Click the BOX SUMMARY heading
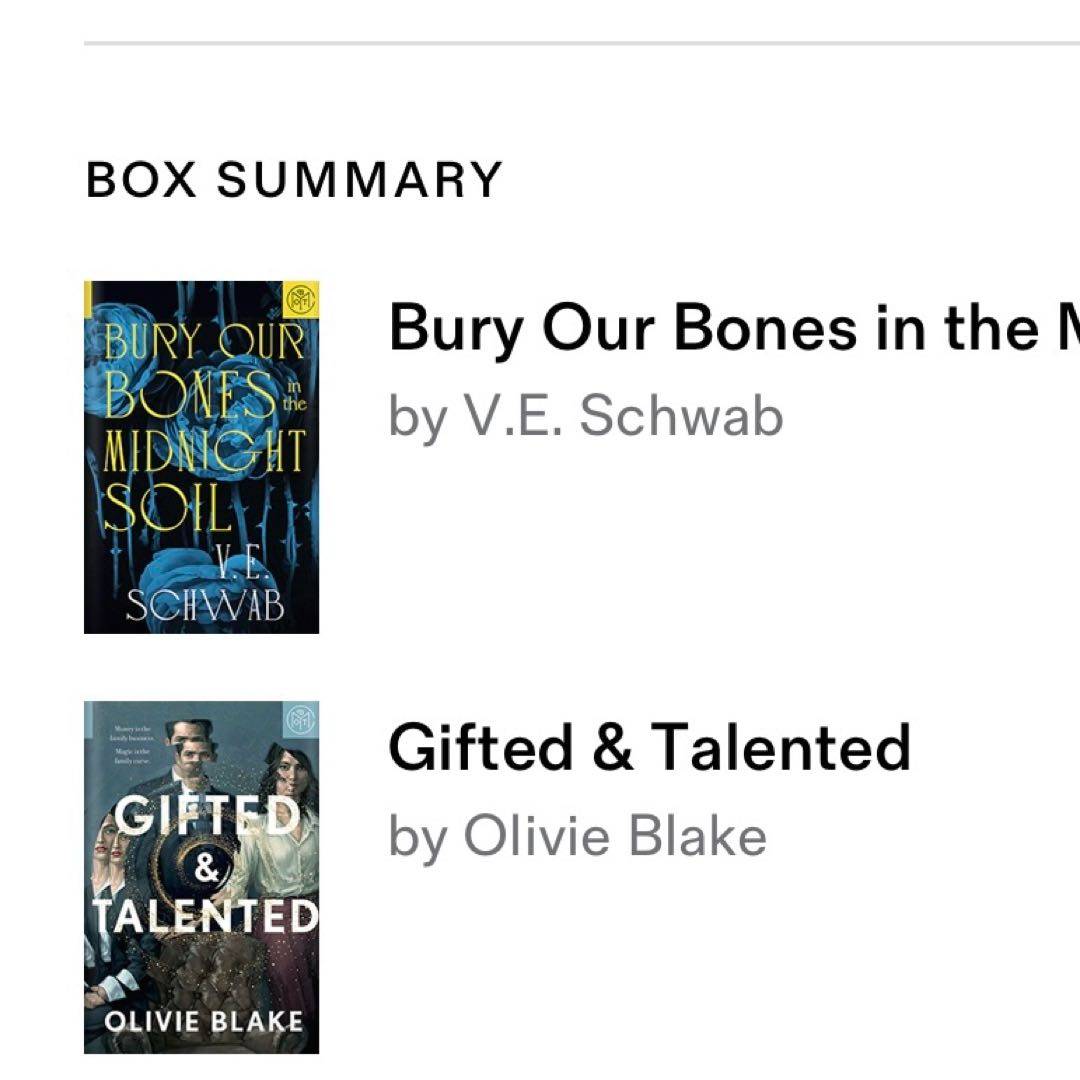The image size is (1080, 1080). pyautogui.click(x=293, y=180)
